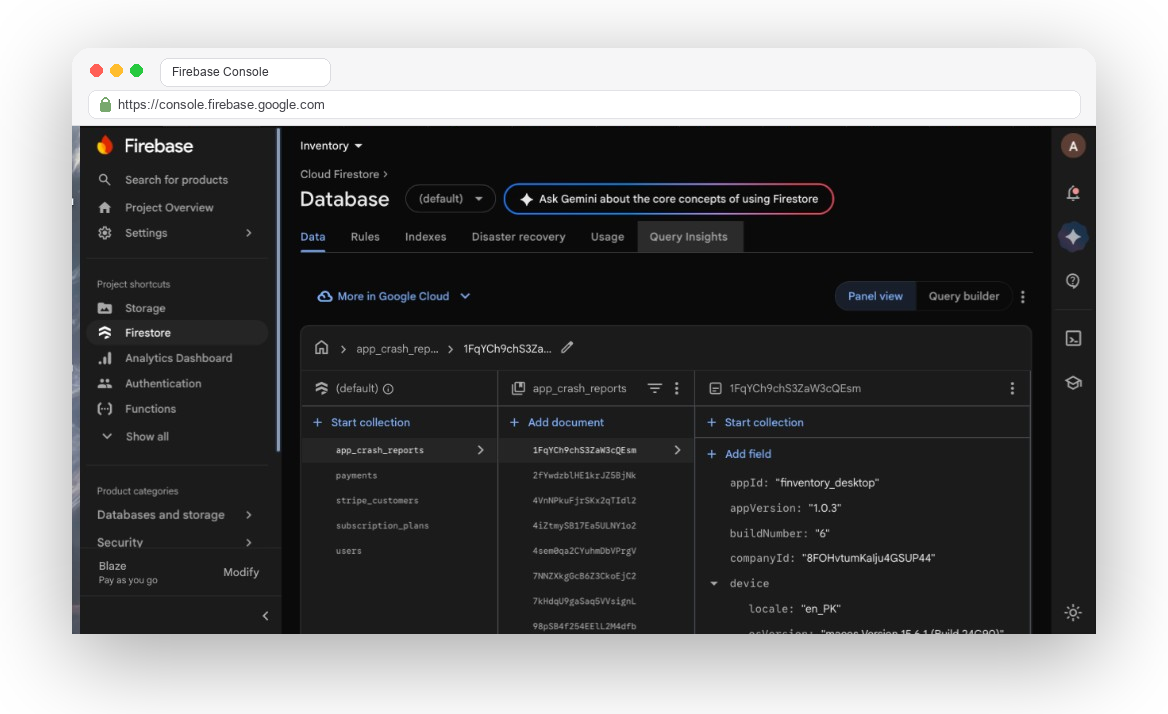Open the filter icon for app_crash_reports
Screen dimensions: 1168x714
click(x=655, y=388)
